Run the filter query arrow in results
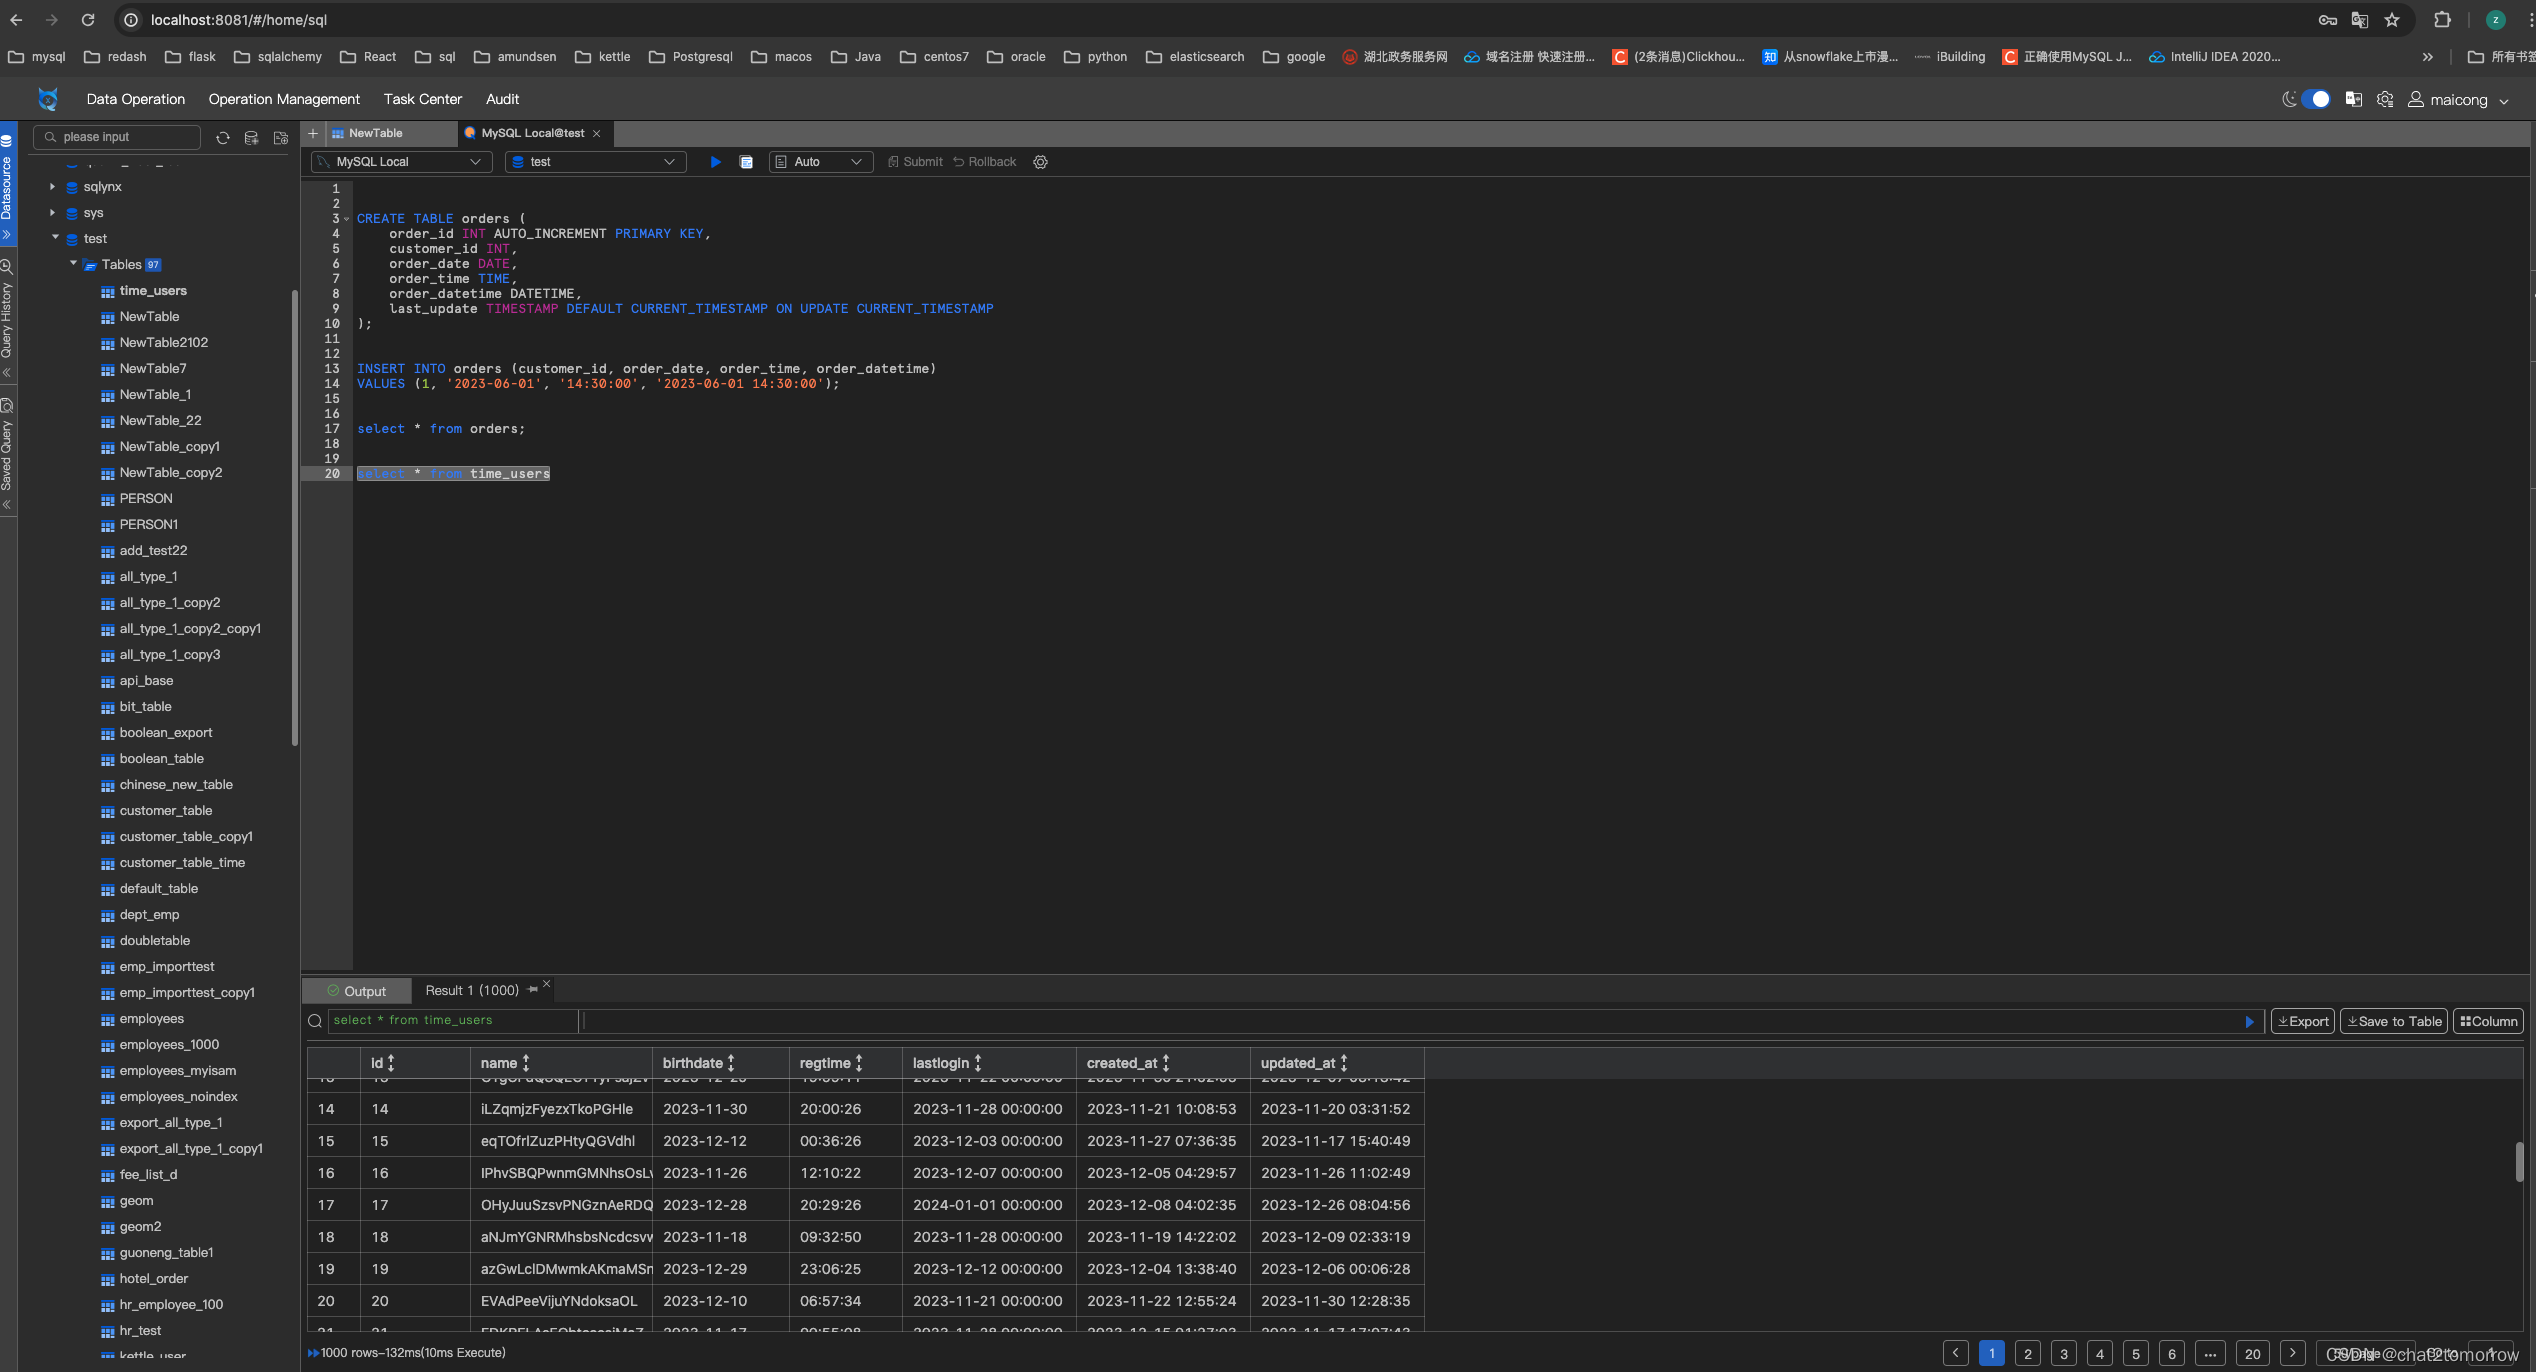Screen dimensions: 2536x1372 pos(2249,1021)
